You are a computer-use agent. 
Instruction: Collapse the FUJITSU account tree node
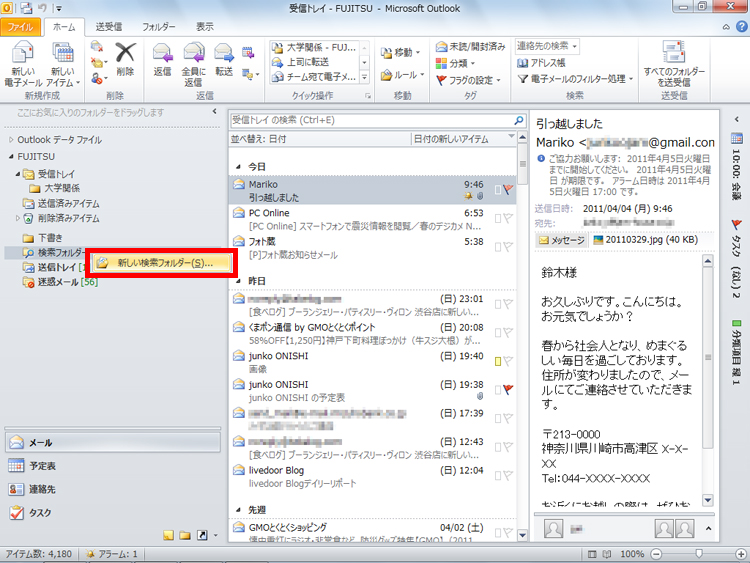pyautogui.click(x=11, y=157)
